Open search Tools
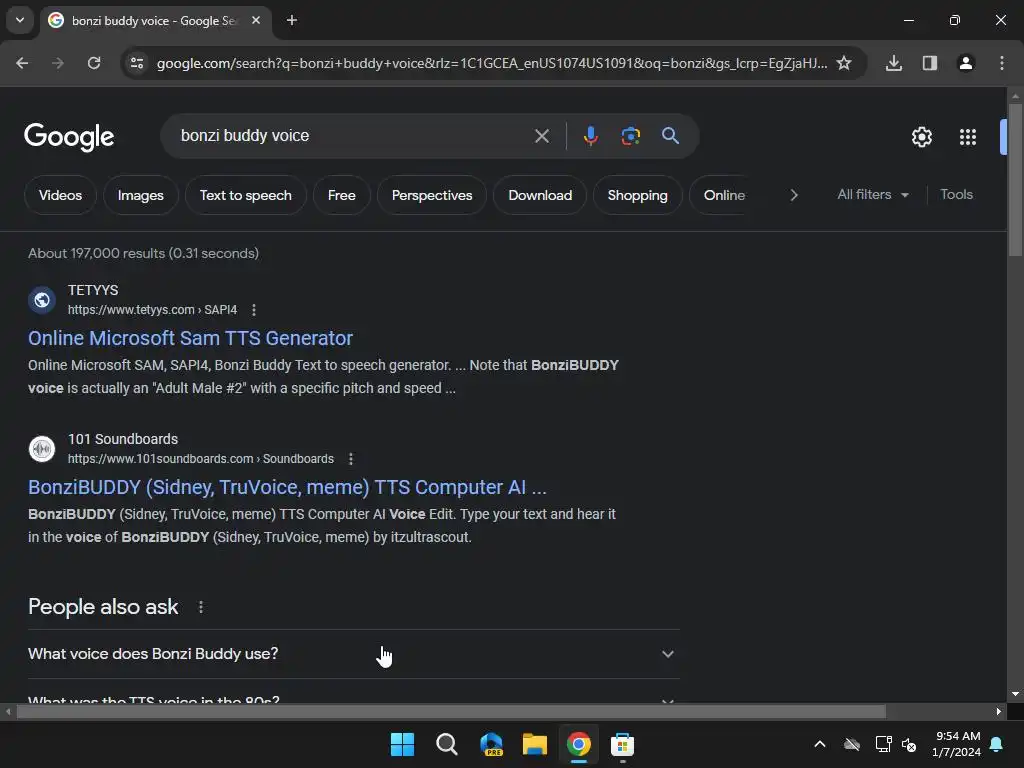Image resolution: width=1024 pixels, height=768 pixels. pos(956,195)
